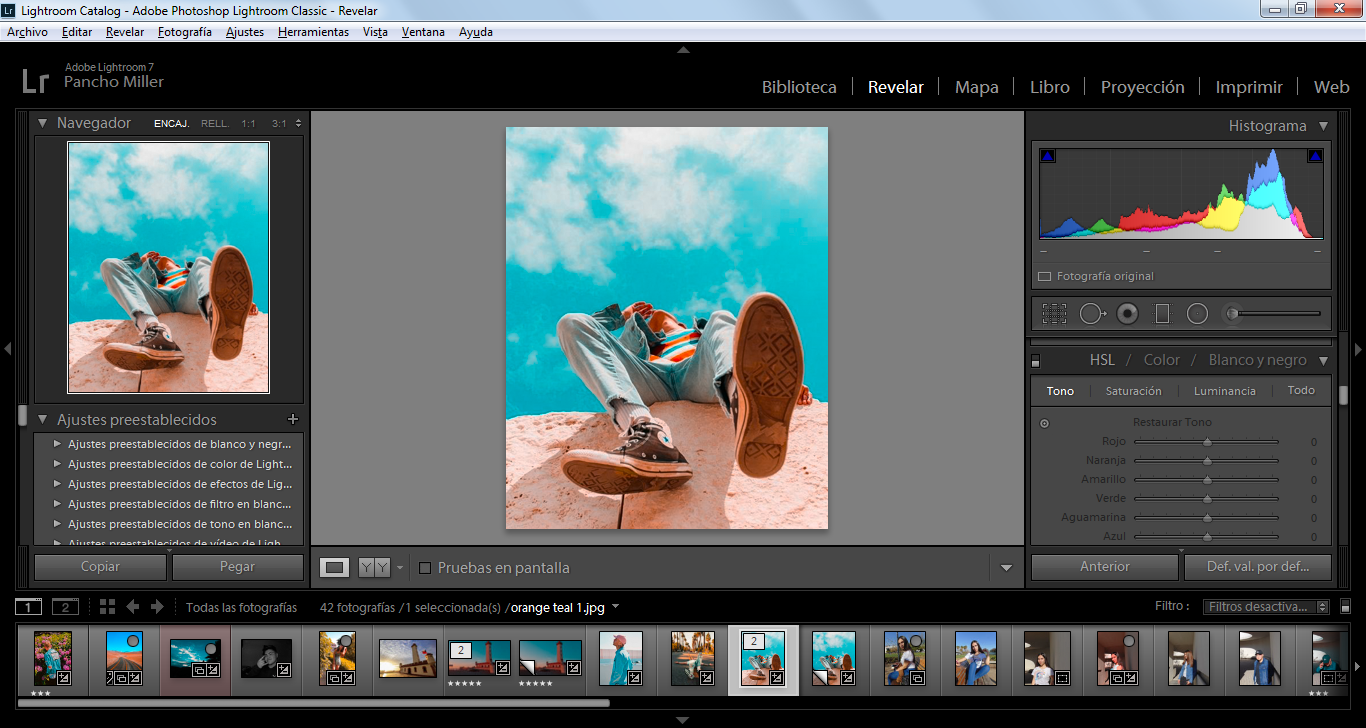Select the Spot Removal tool
This screenshot has width=1366, height=728.
[x=1092, y=314]
